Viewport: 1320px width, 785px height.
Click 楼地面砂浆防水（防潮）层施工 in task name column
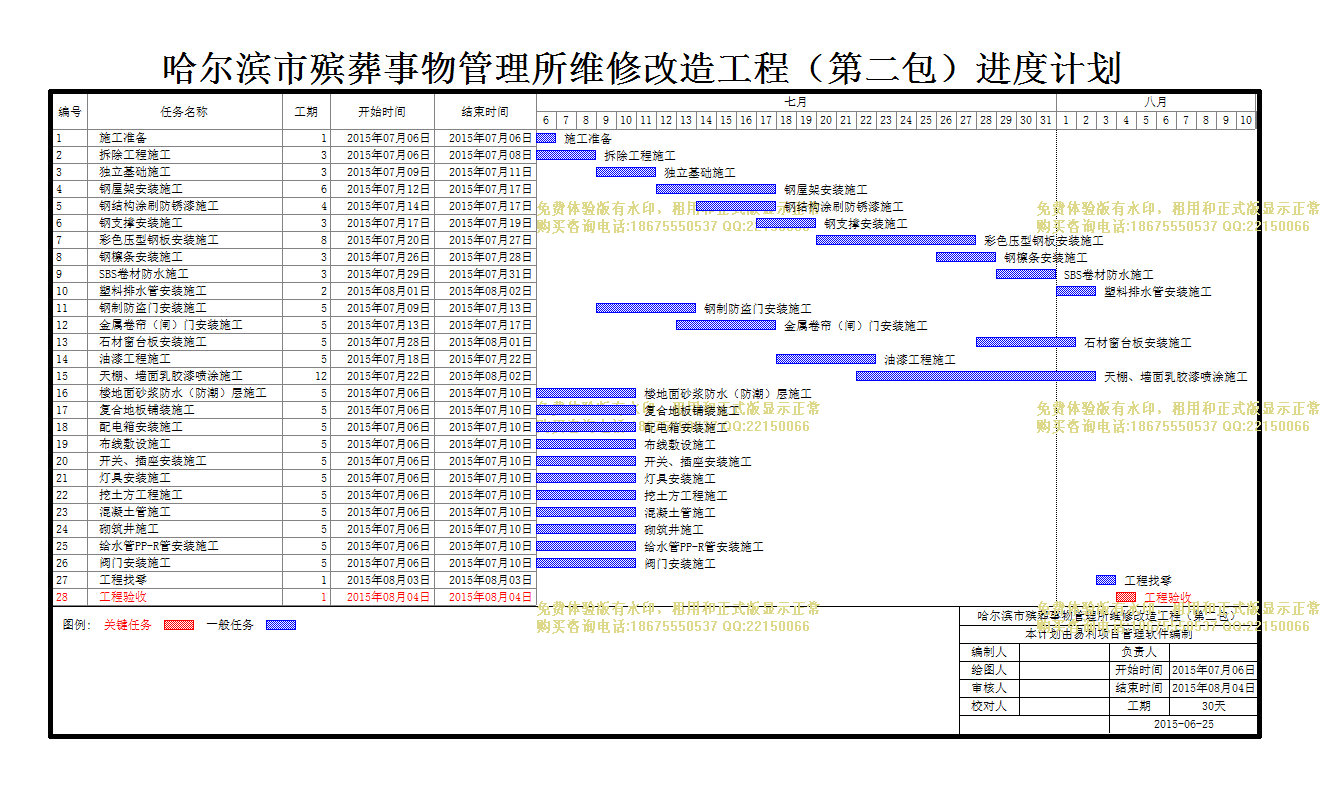pos(183,393)
